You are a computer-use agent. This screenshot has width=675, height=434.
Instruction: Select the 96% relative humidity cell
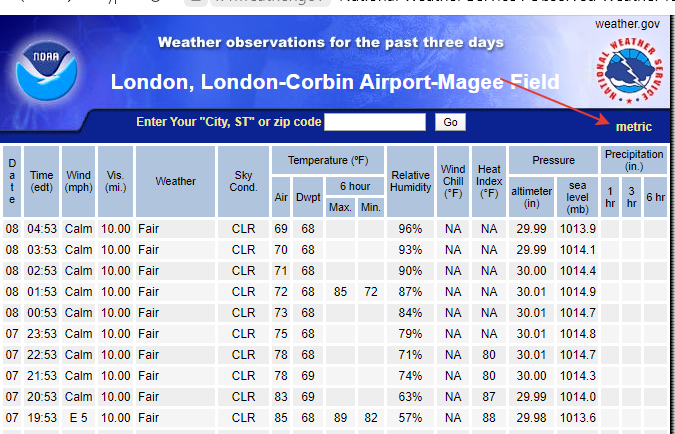tap(410, 228)
